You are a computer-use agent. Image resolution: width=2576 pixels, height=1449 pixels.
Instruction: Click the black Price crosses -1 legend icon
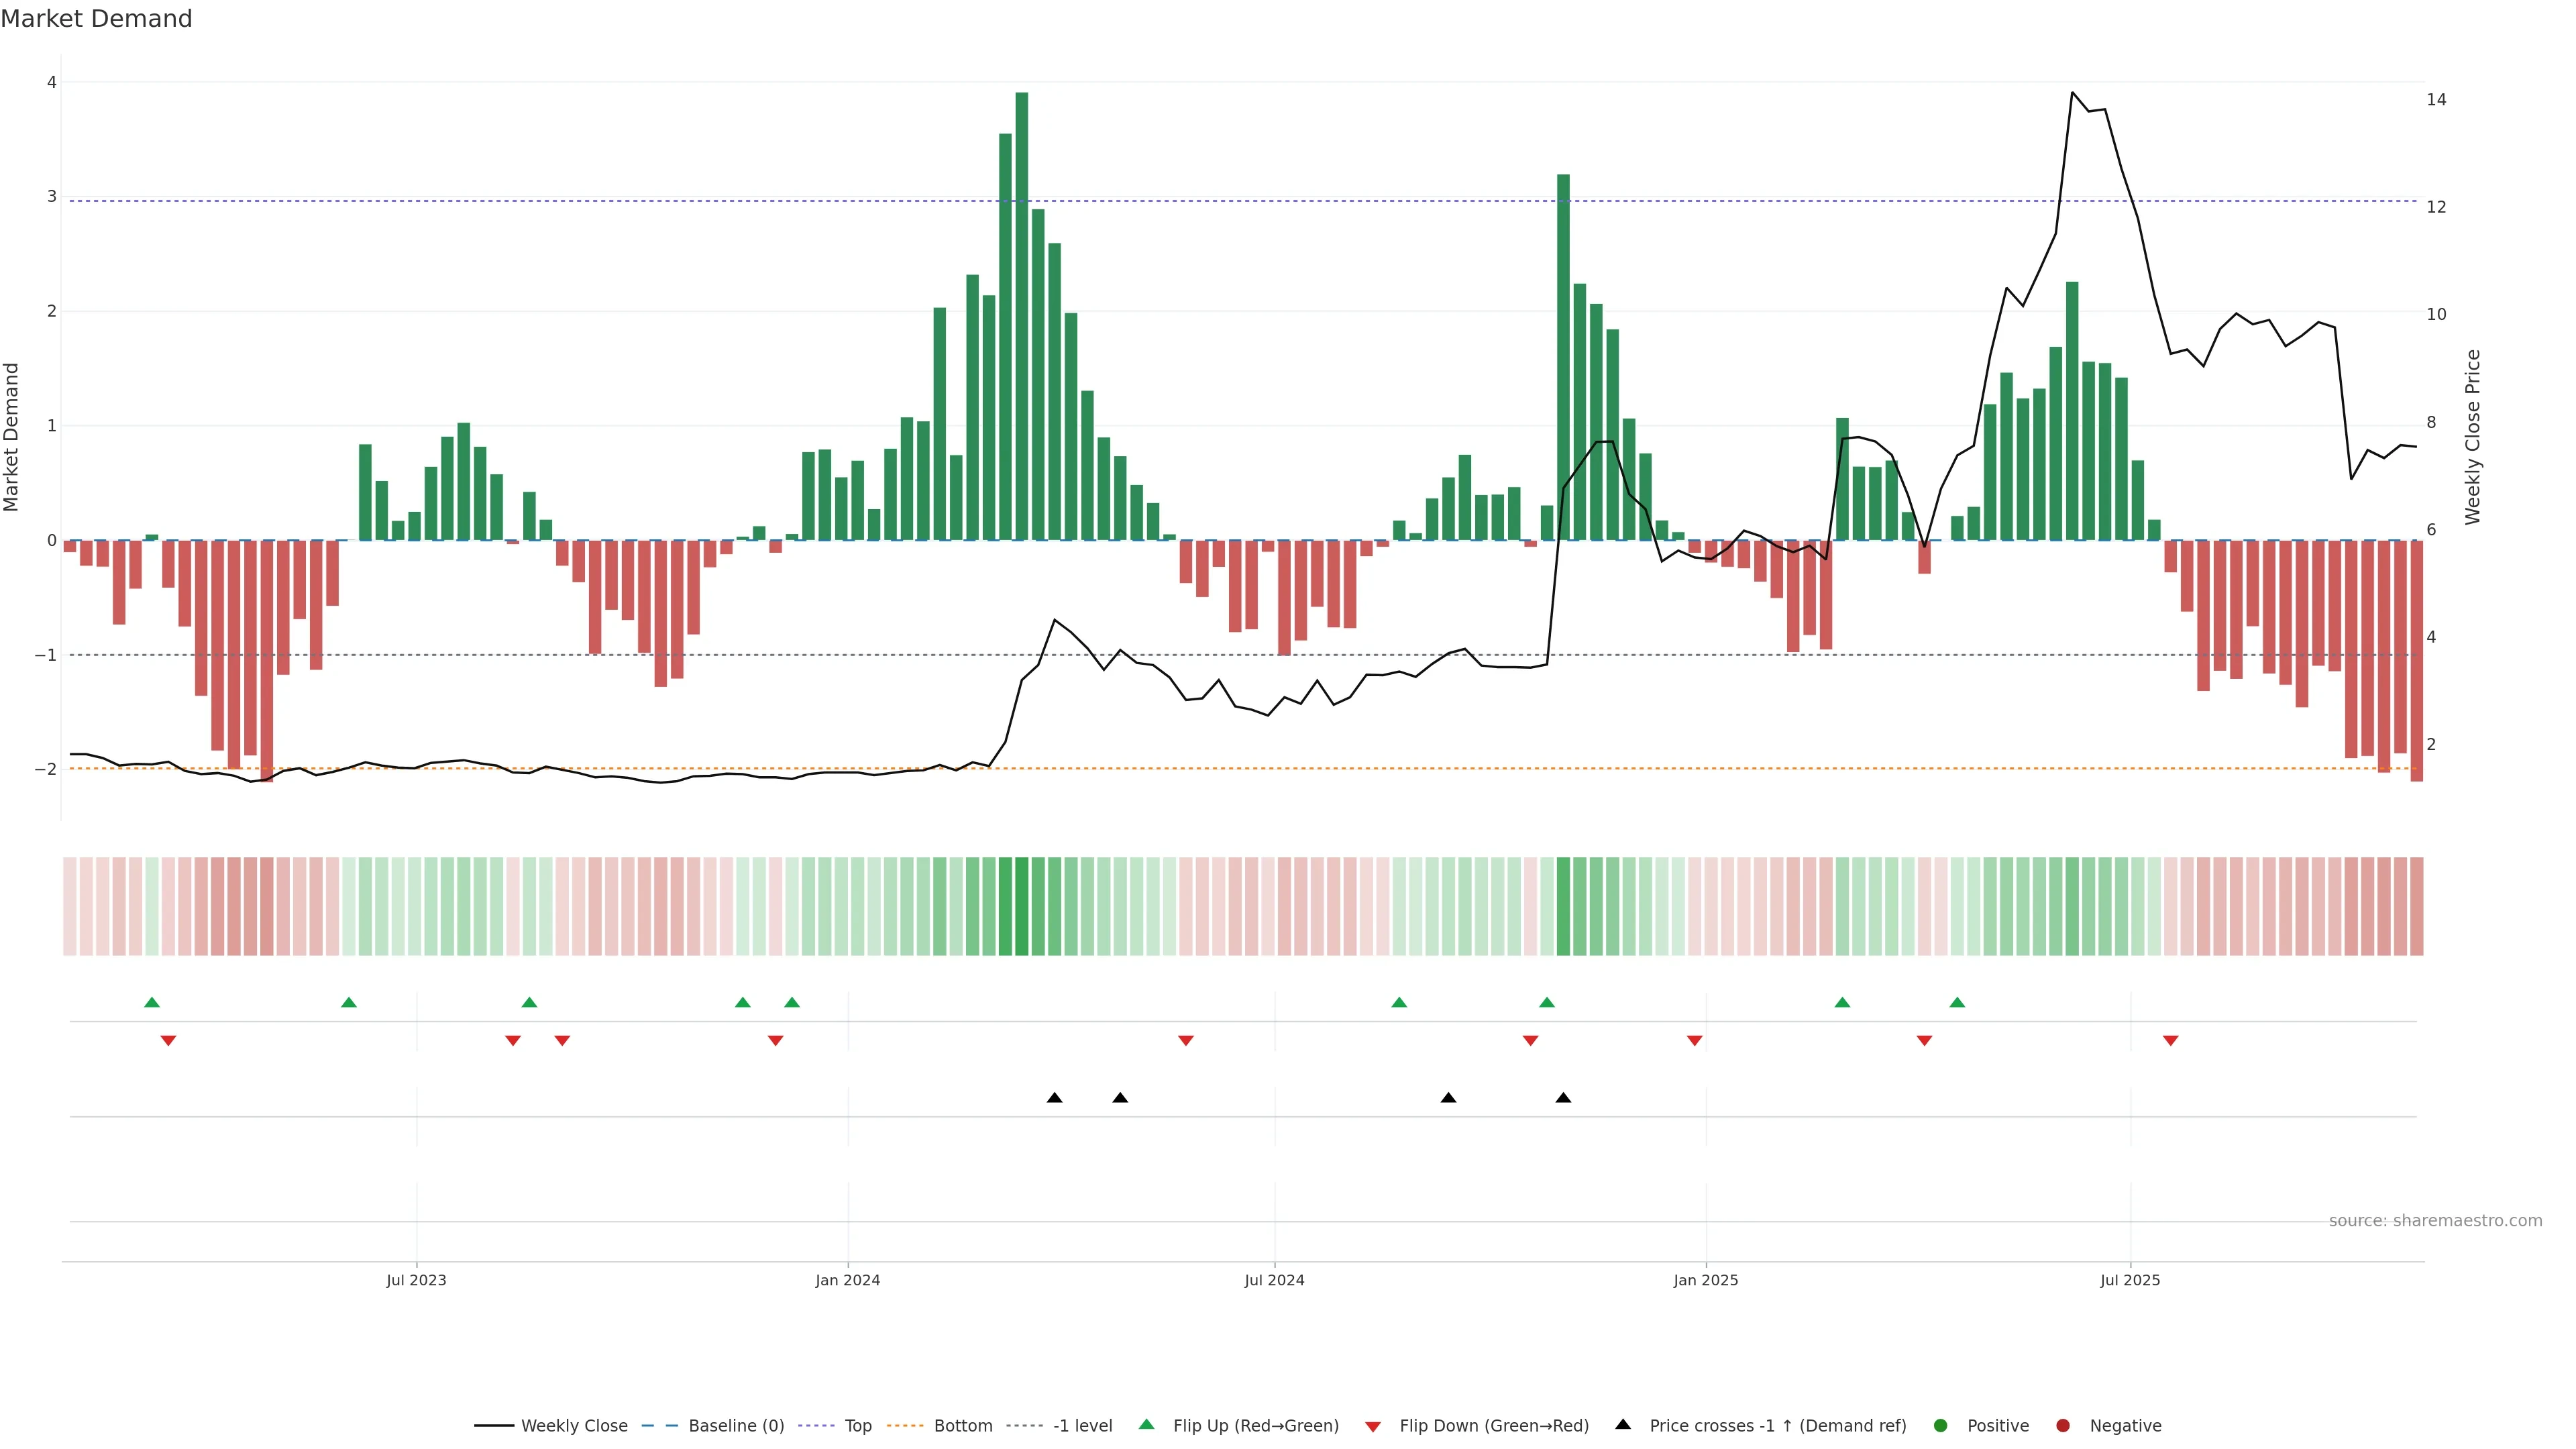(1622, 1424)
